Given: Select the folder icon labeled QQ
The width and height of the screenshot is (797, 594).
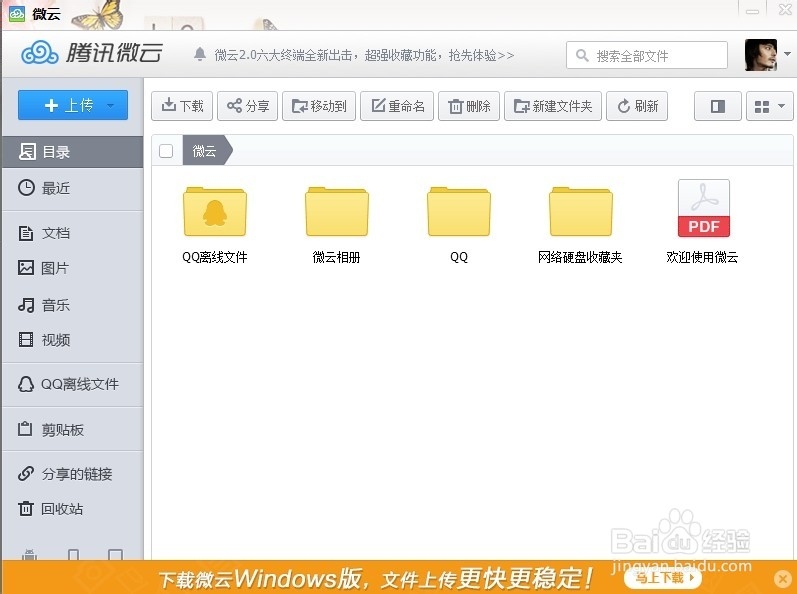Looking at the screenshot, I should pos(459,212).
